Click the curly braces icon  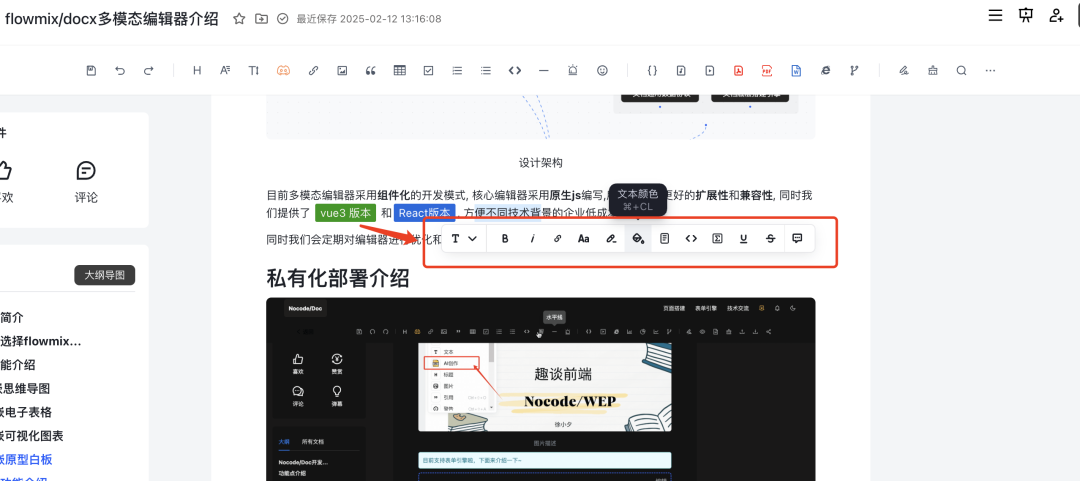click(x=652, y=70)
